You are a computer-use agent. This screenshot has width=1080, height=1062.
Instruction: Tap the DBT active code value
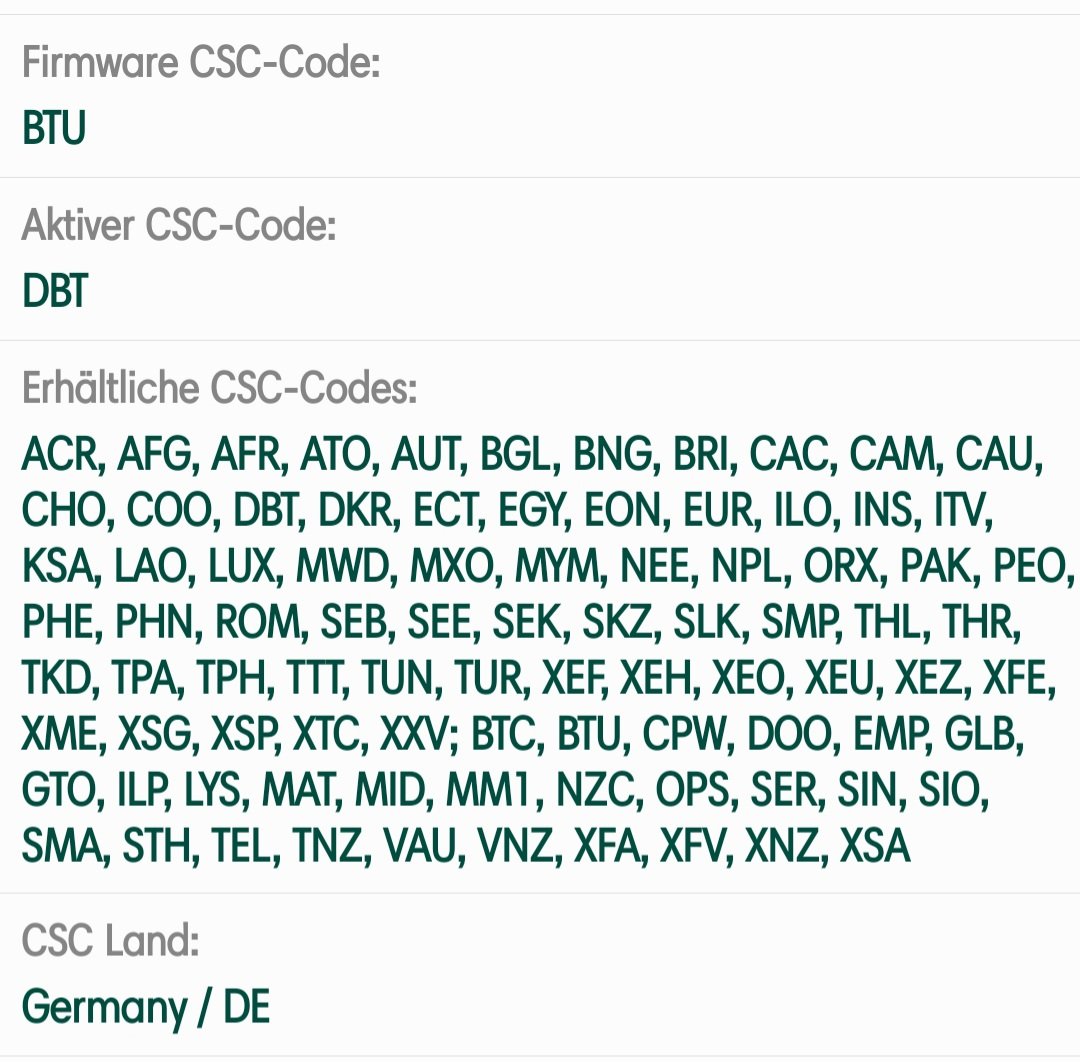55,291
